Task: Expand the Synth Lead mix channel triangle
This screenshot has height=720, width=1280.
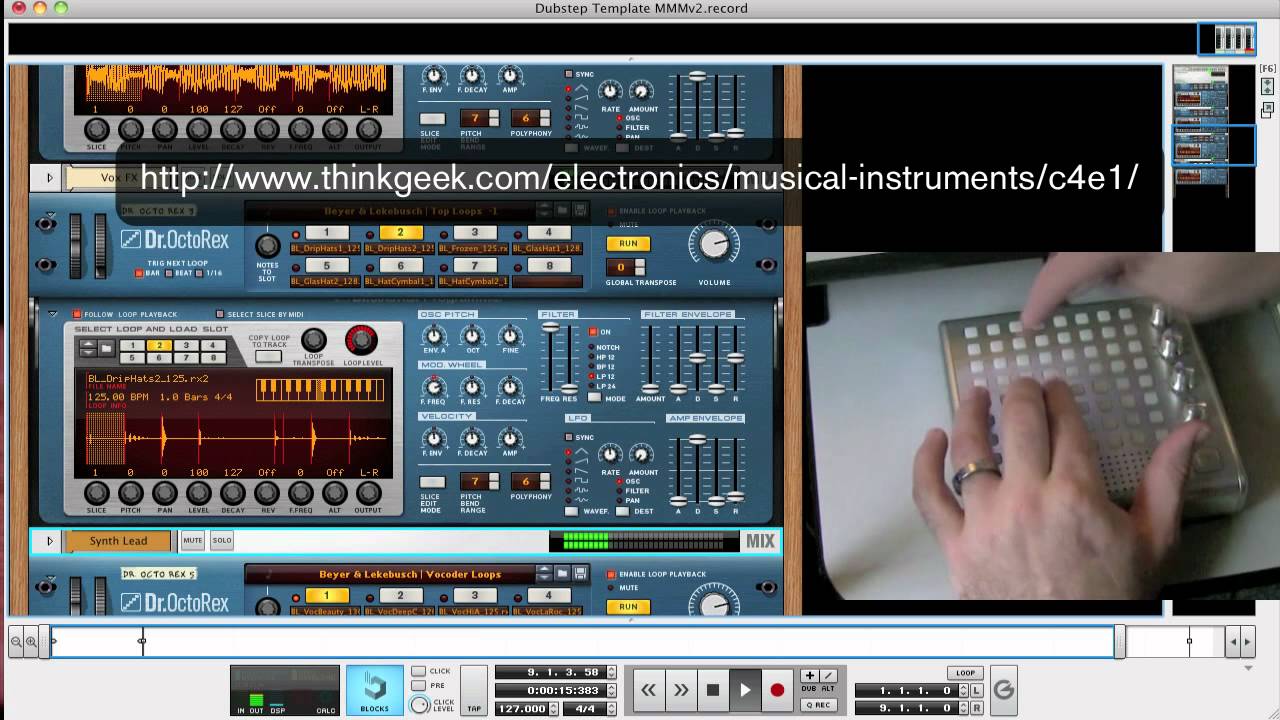Action: pos(49,541)
